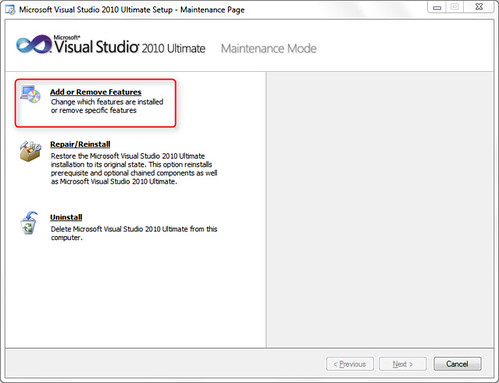Click the Visual Studio infinity logo
Viewport: 499px width, 383px height.
tap(33, 45)
